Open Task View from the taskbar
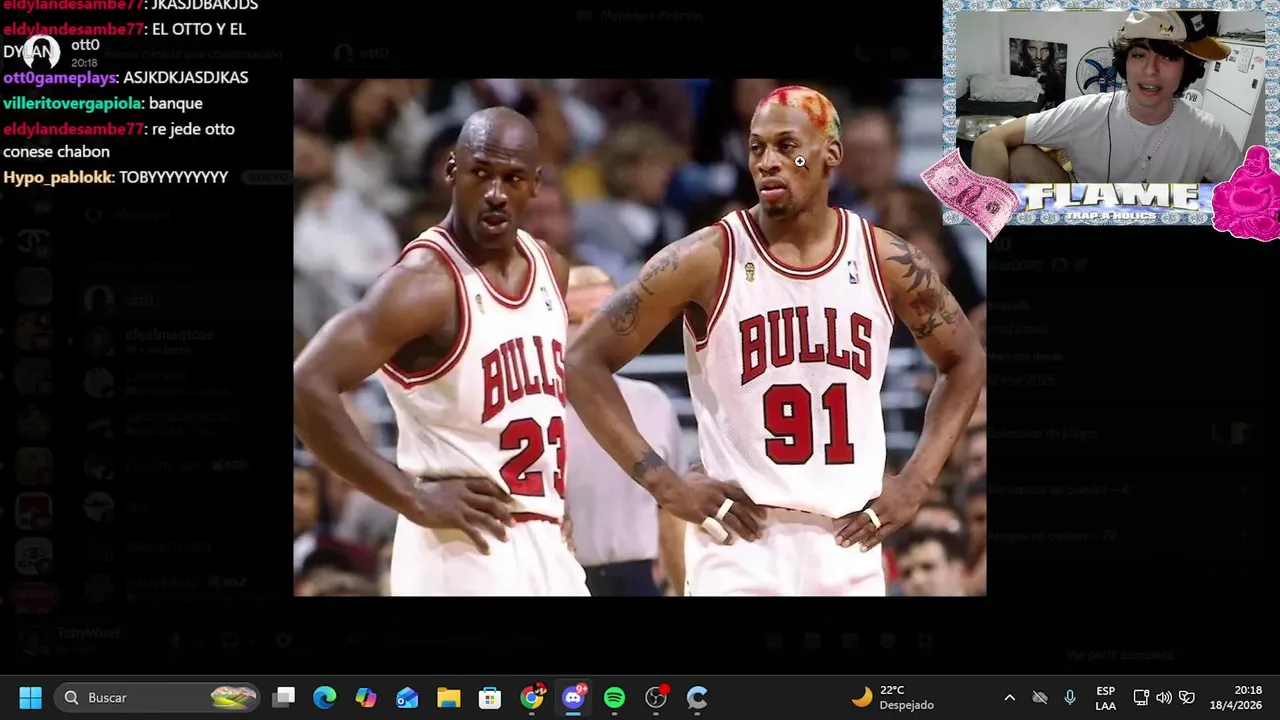This screenshot has width=1280, height=720. tap(285, 697)
